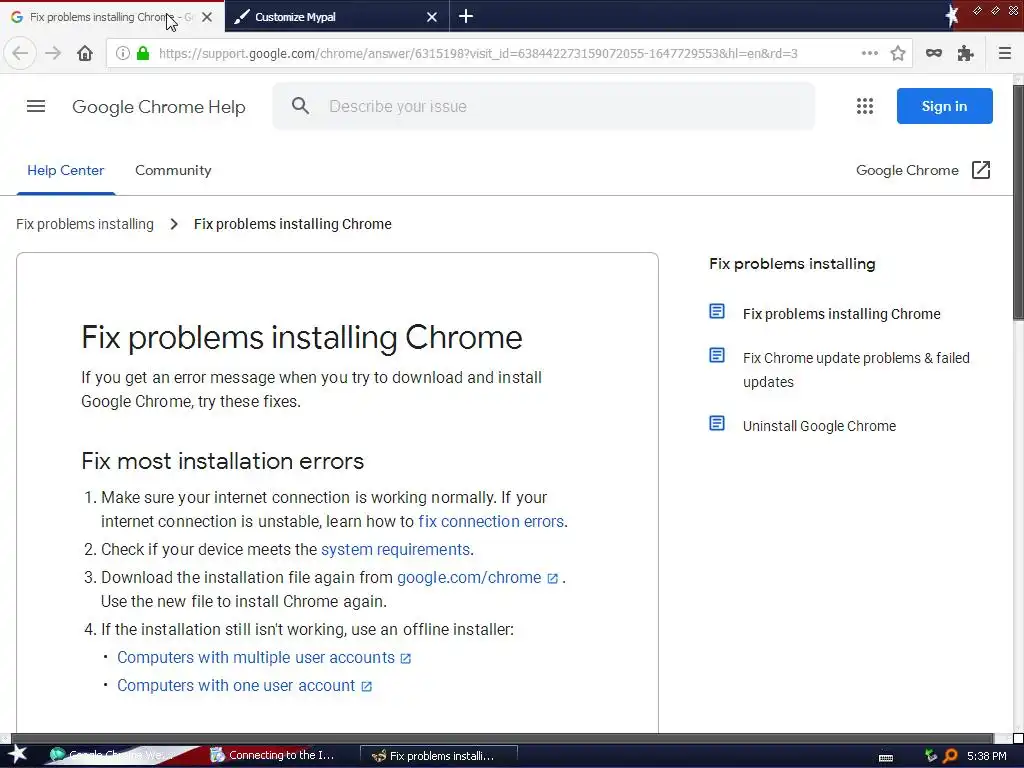The width and height of the screenshot is (1024, 768).
Task: Show site information icon in address bar
Action: click(x=123, y=54)
